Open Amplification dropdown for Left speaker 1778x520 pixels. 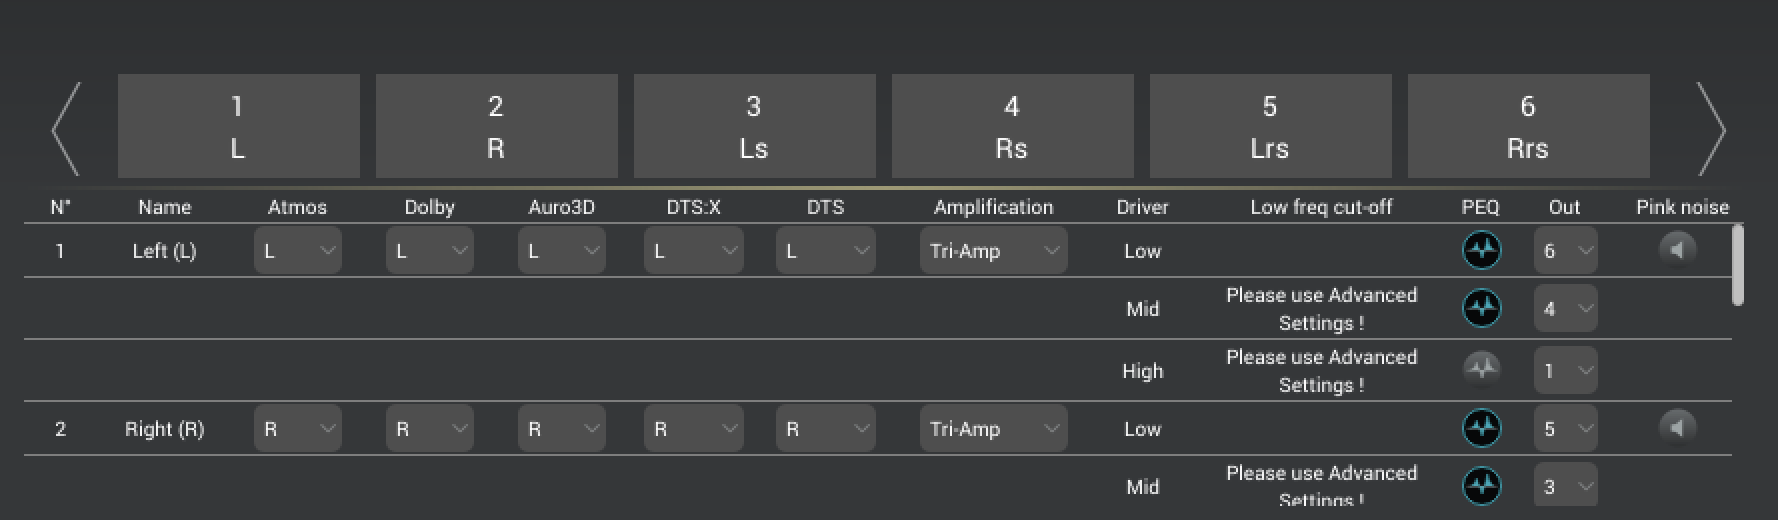tap(993, 251)
